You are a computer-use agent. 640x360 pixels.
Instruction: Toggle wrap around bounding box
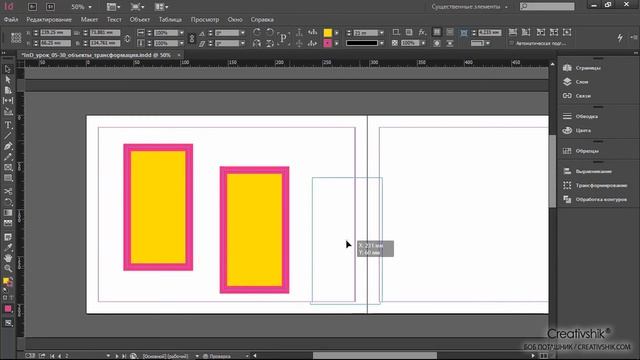coord(450,32)
